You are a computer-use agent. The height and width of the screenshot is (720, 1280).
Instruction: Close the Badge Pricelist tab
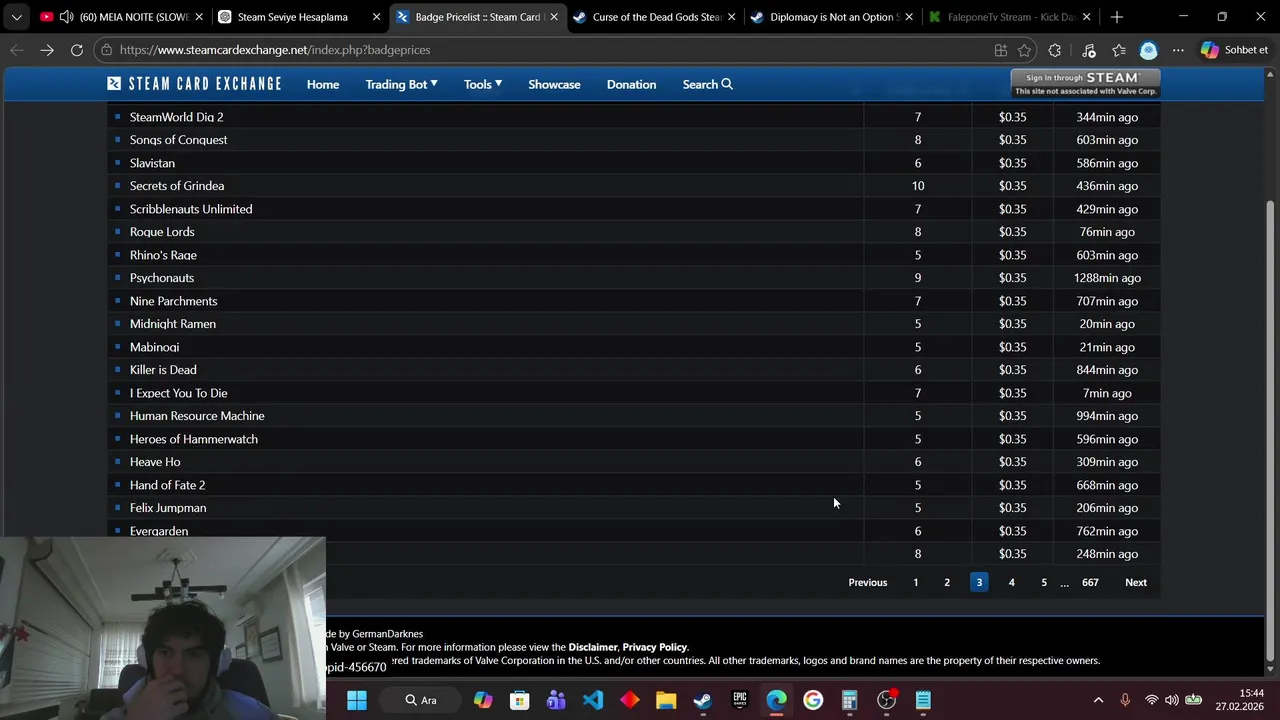tap(554, 17)
